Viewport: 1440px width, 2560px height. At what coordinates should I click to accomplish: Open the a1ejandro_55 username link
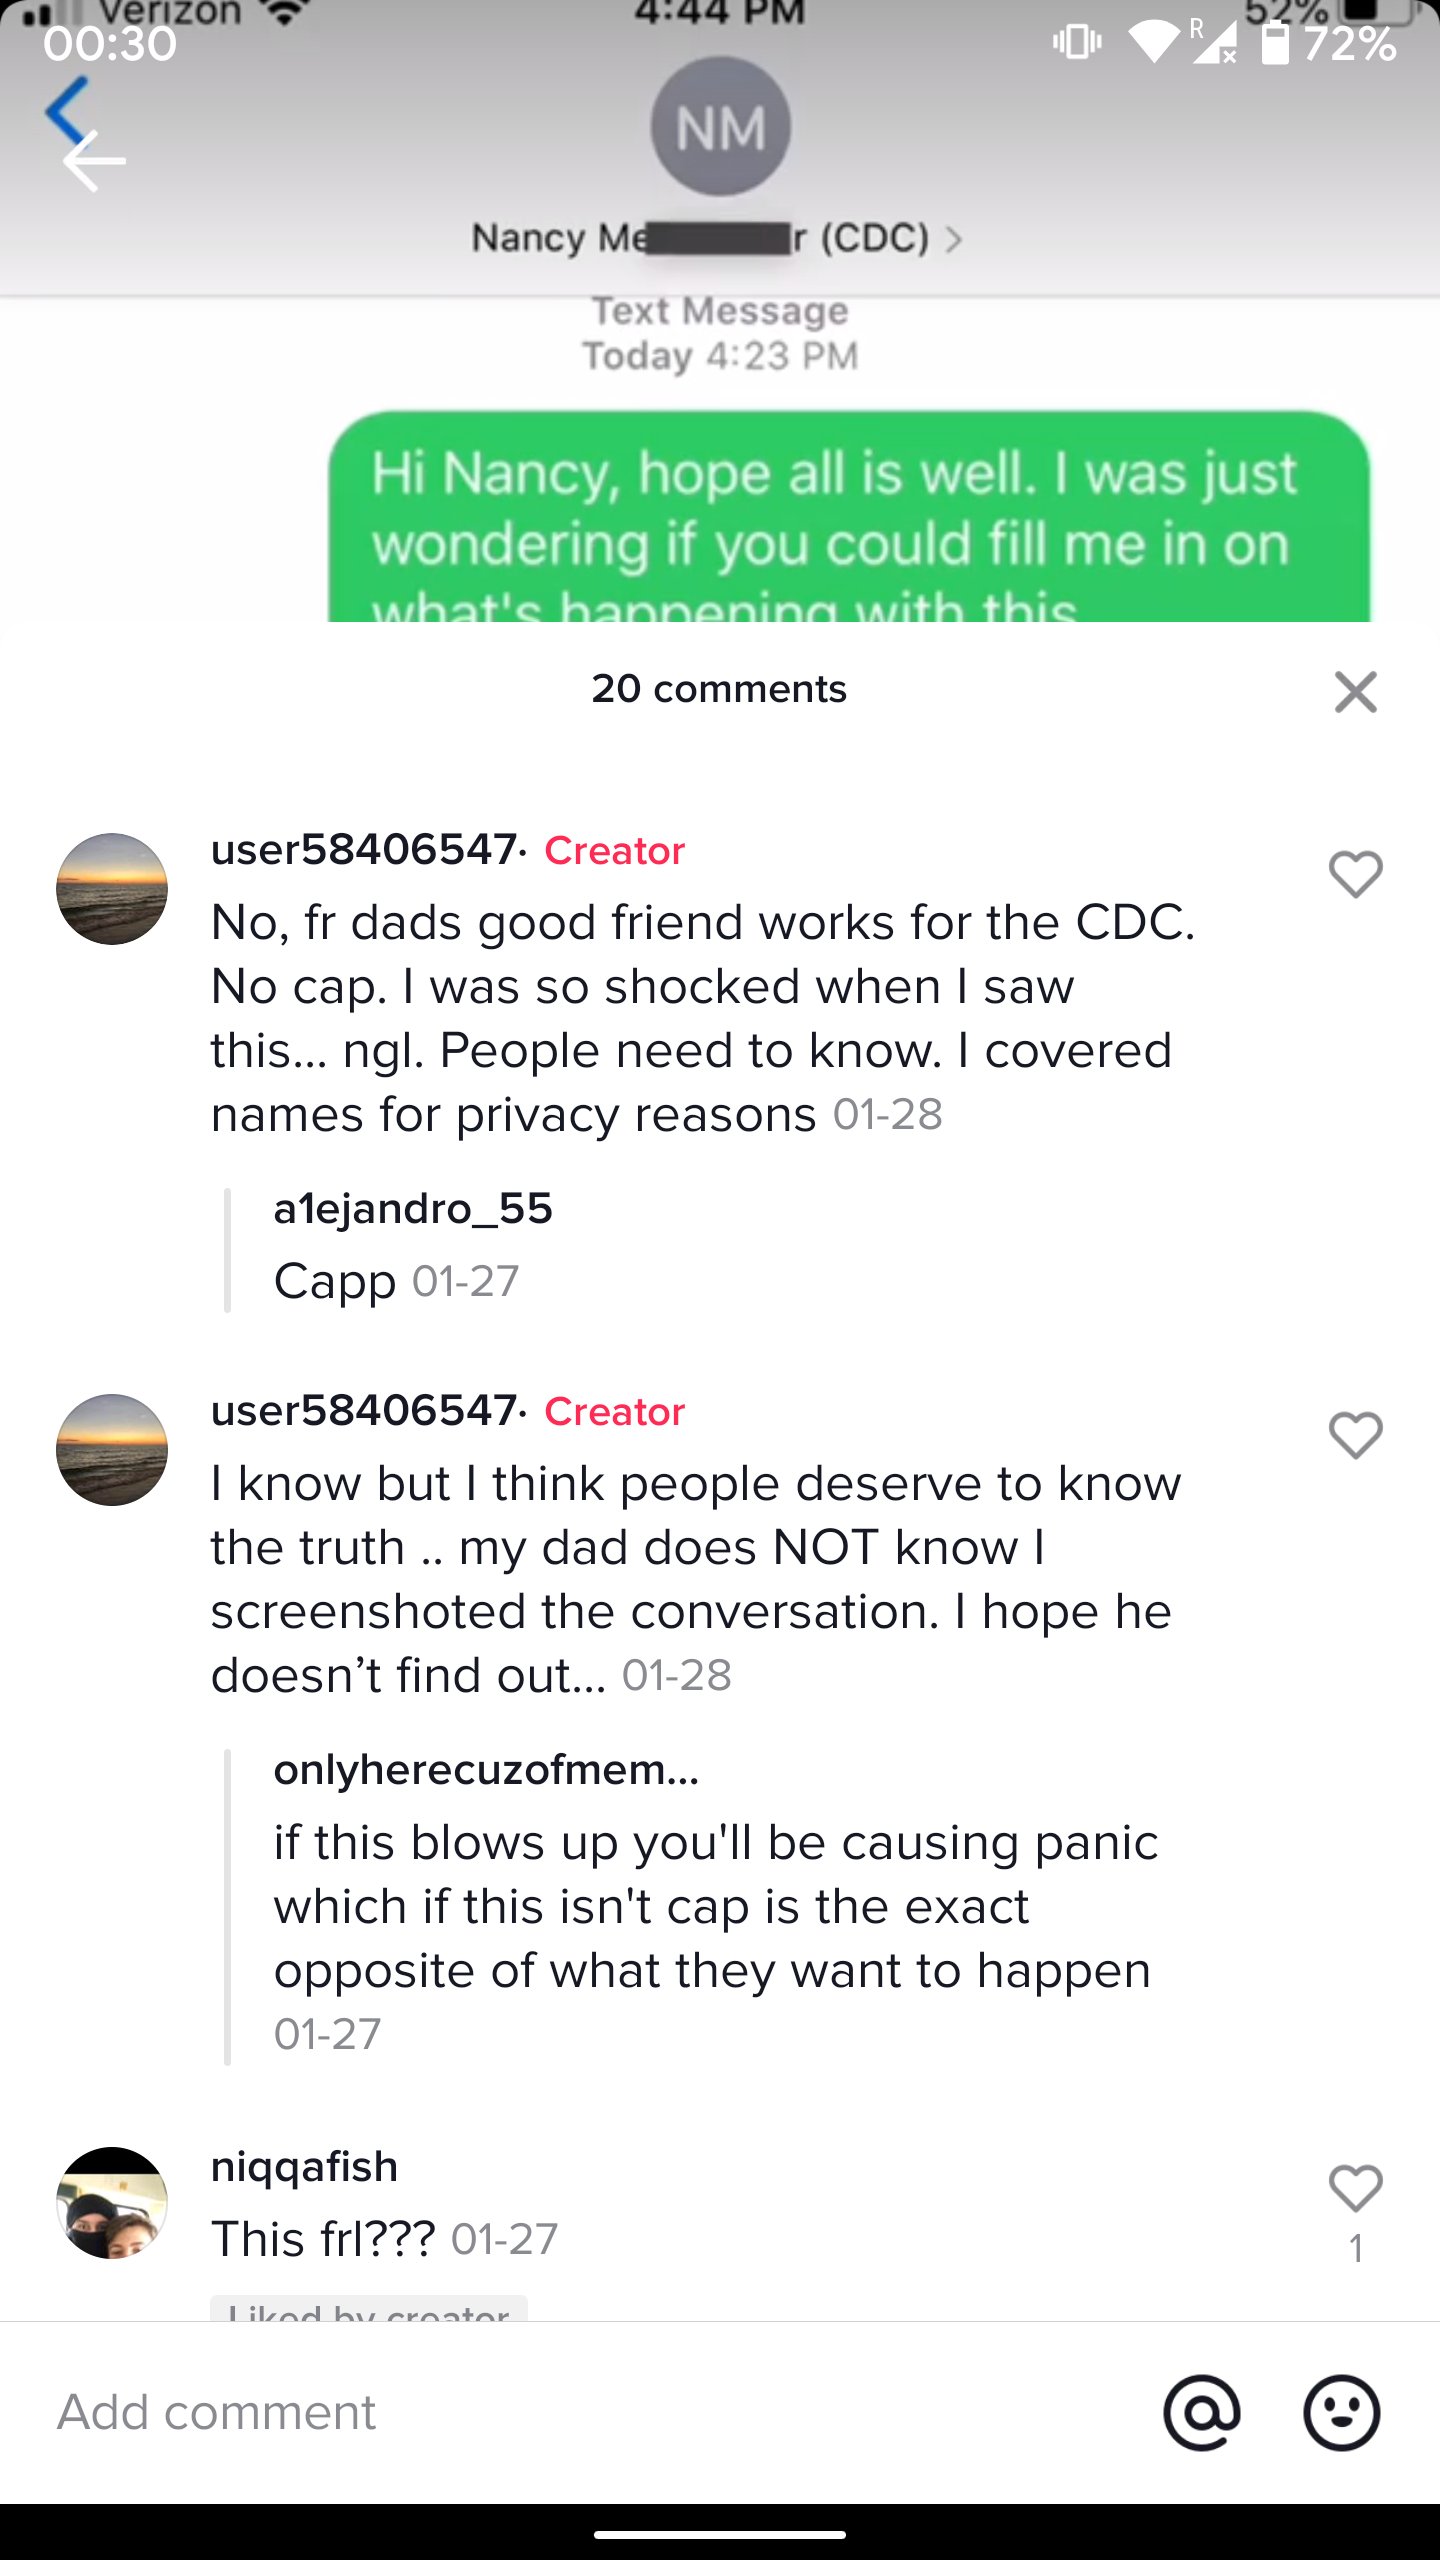coord(413,1209)
